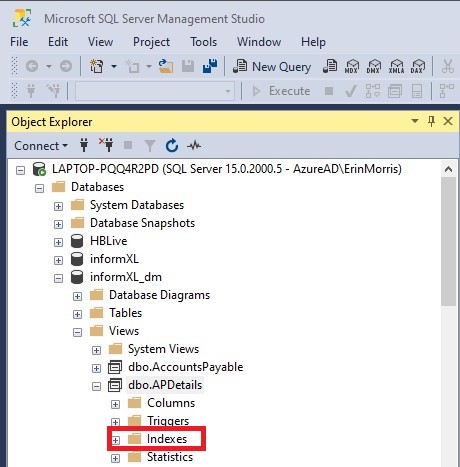
Task: Expand the HBLive database
Action: 58,242
